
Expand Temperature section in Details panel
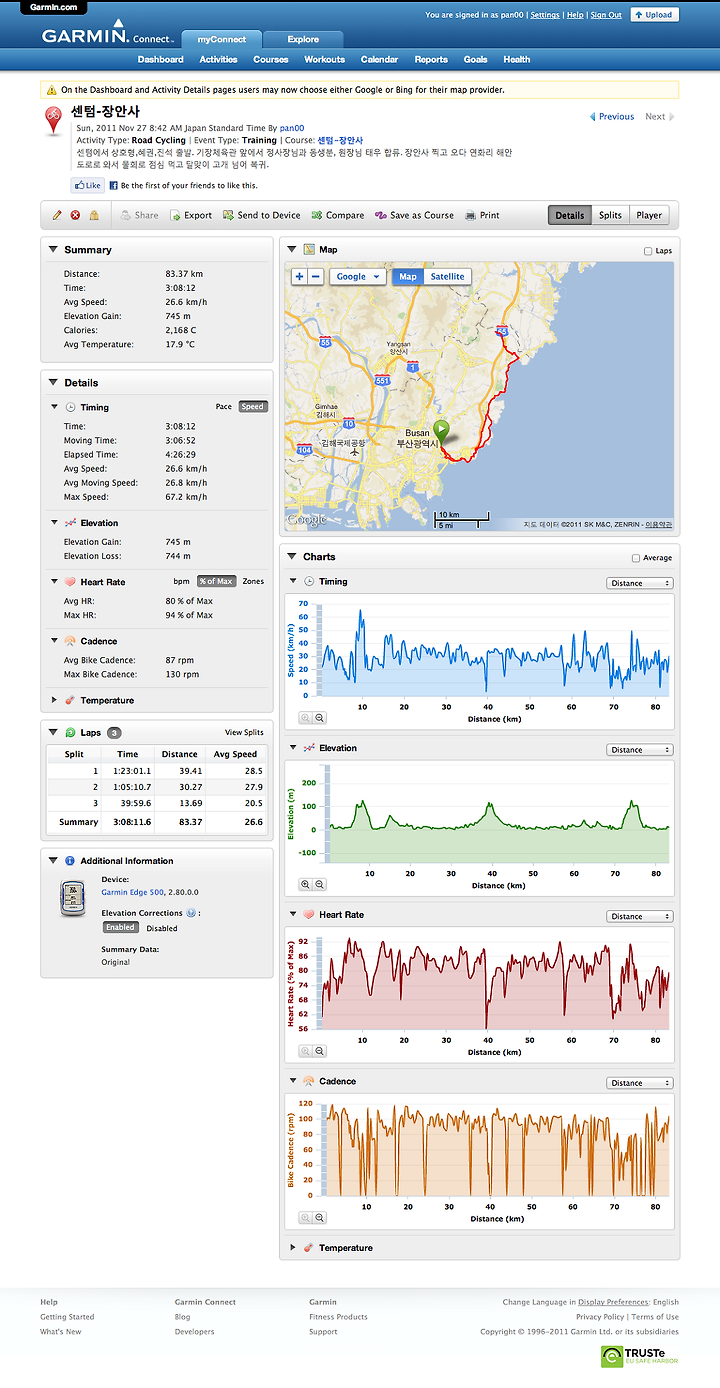click(x=55, y=700)
